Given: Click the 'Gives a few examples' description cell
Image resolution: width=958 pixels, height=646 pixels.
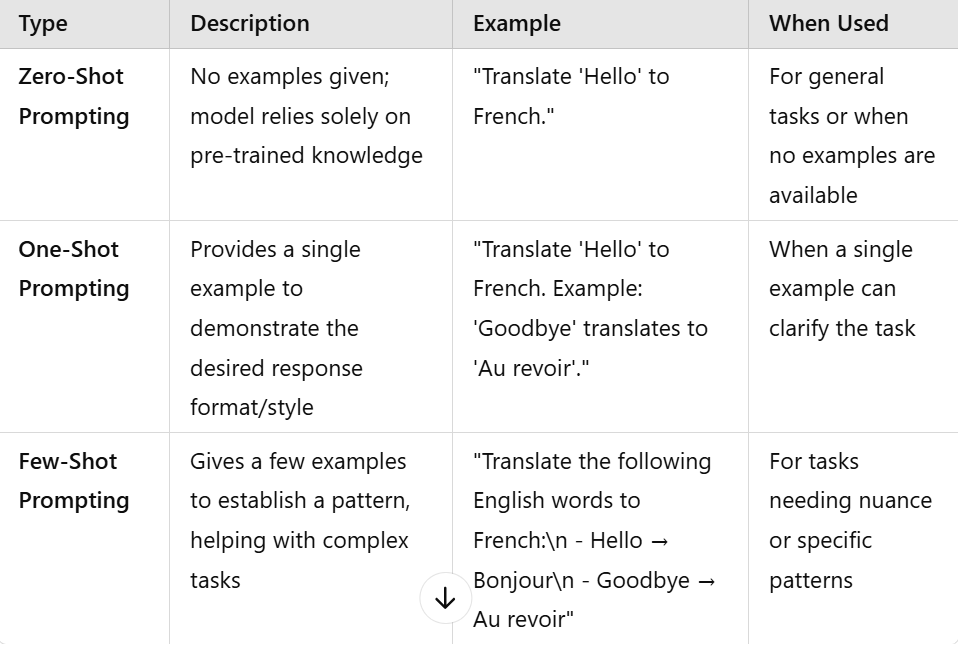Looking at the screenshot, I should point(300,521).
